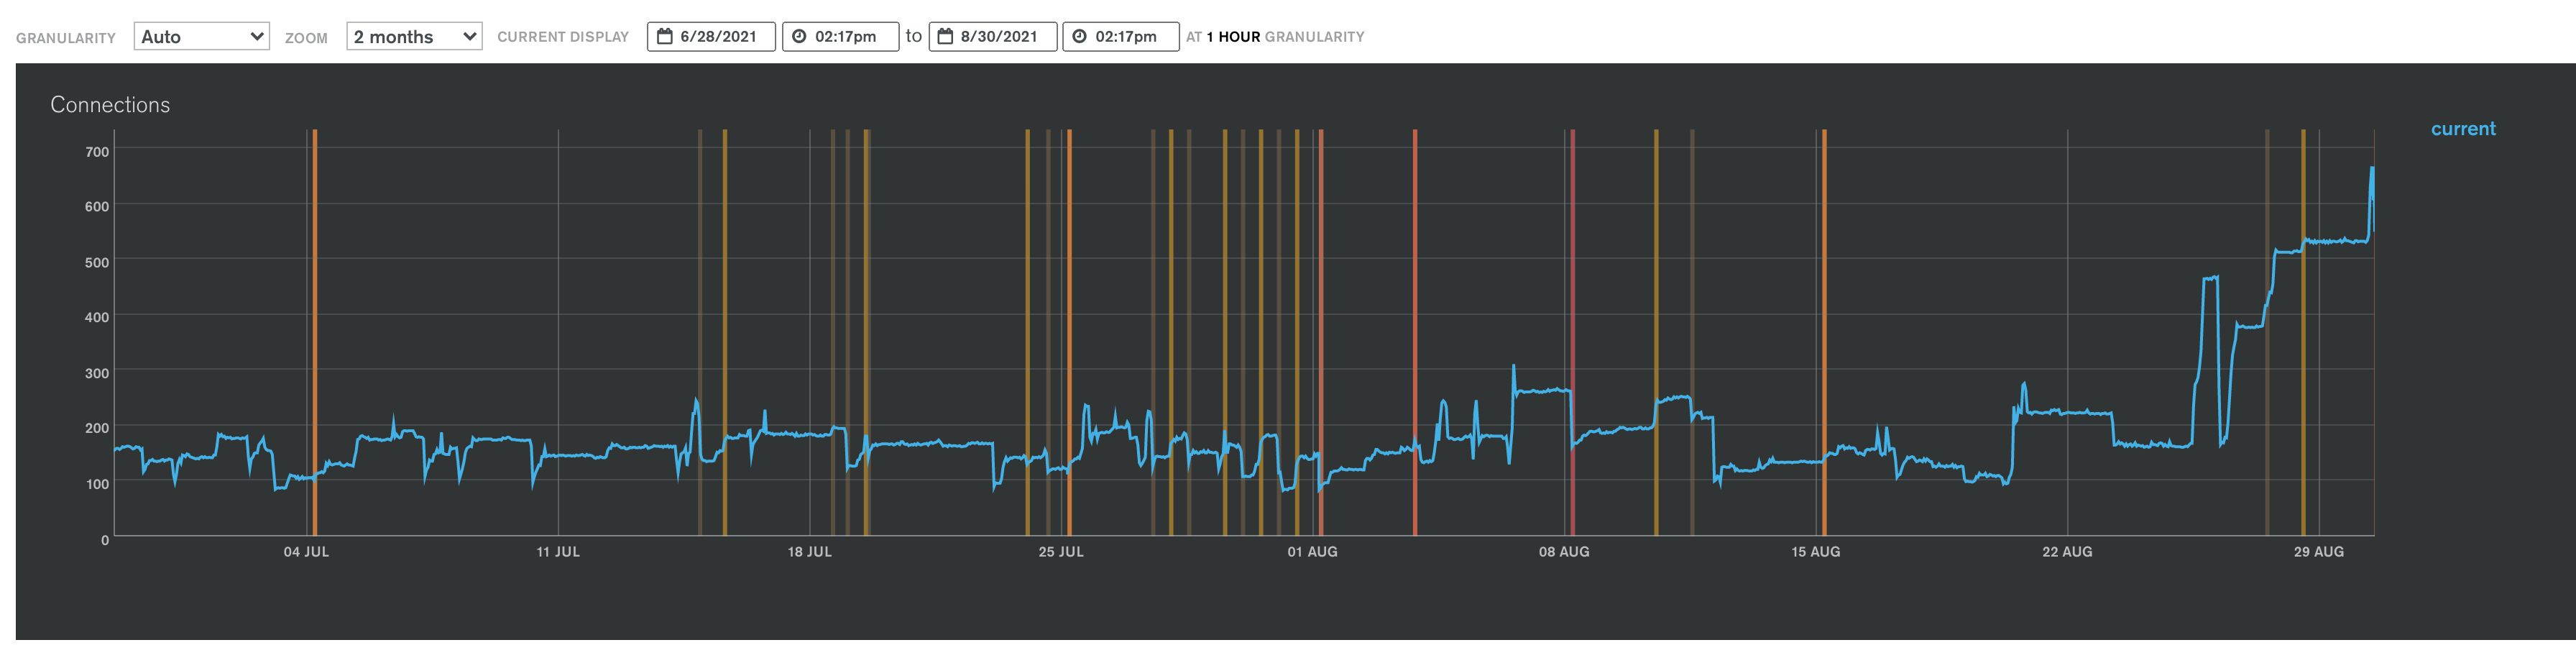
Task: Open the Granularity Auto dropdown
Action: pos(201,37)
